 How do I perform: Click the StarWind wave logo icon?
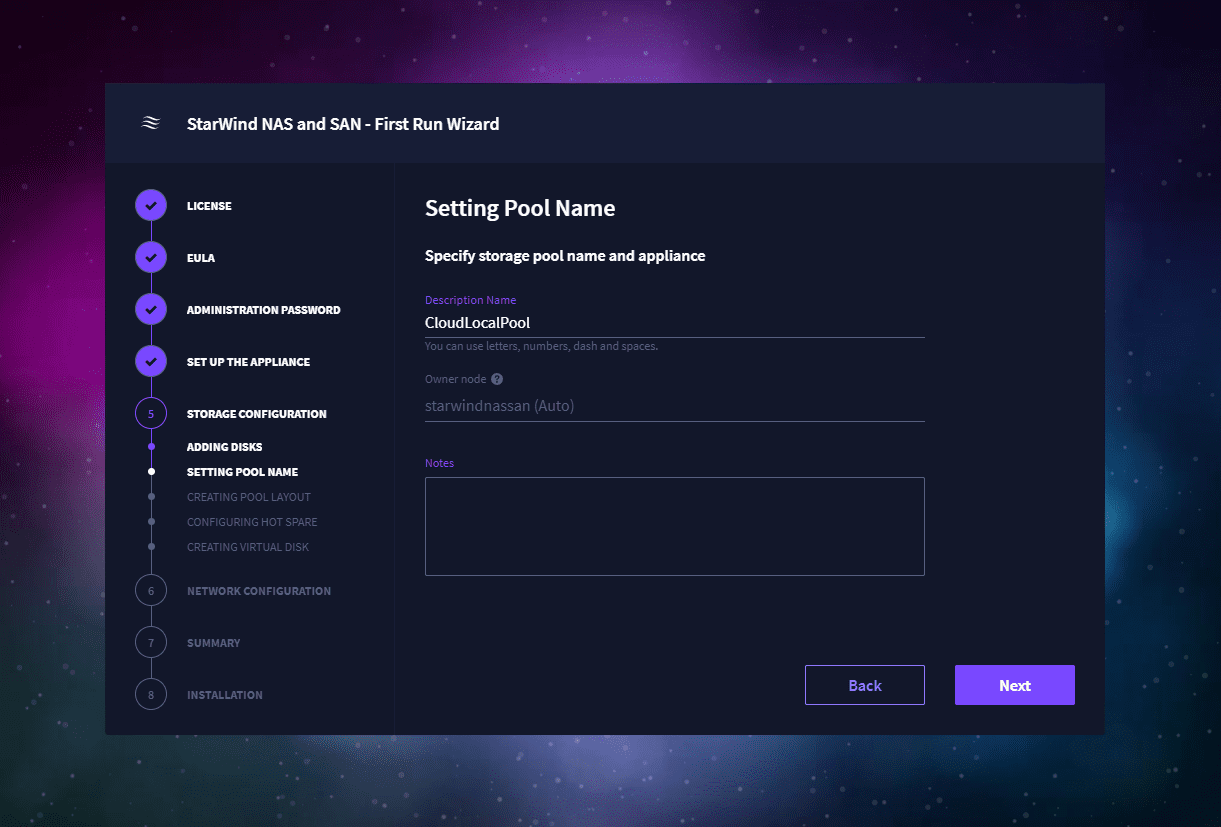tap(151, 124)
